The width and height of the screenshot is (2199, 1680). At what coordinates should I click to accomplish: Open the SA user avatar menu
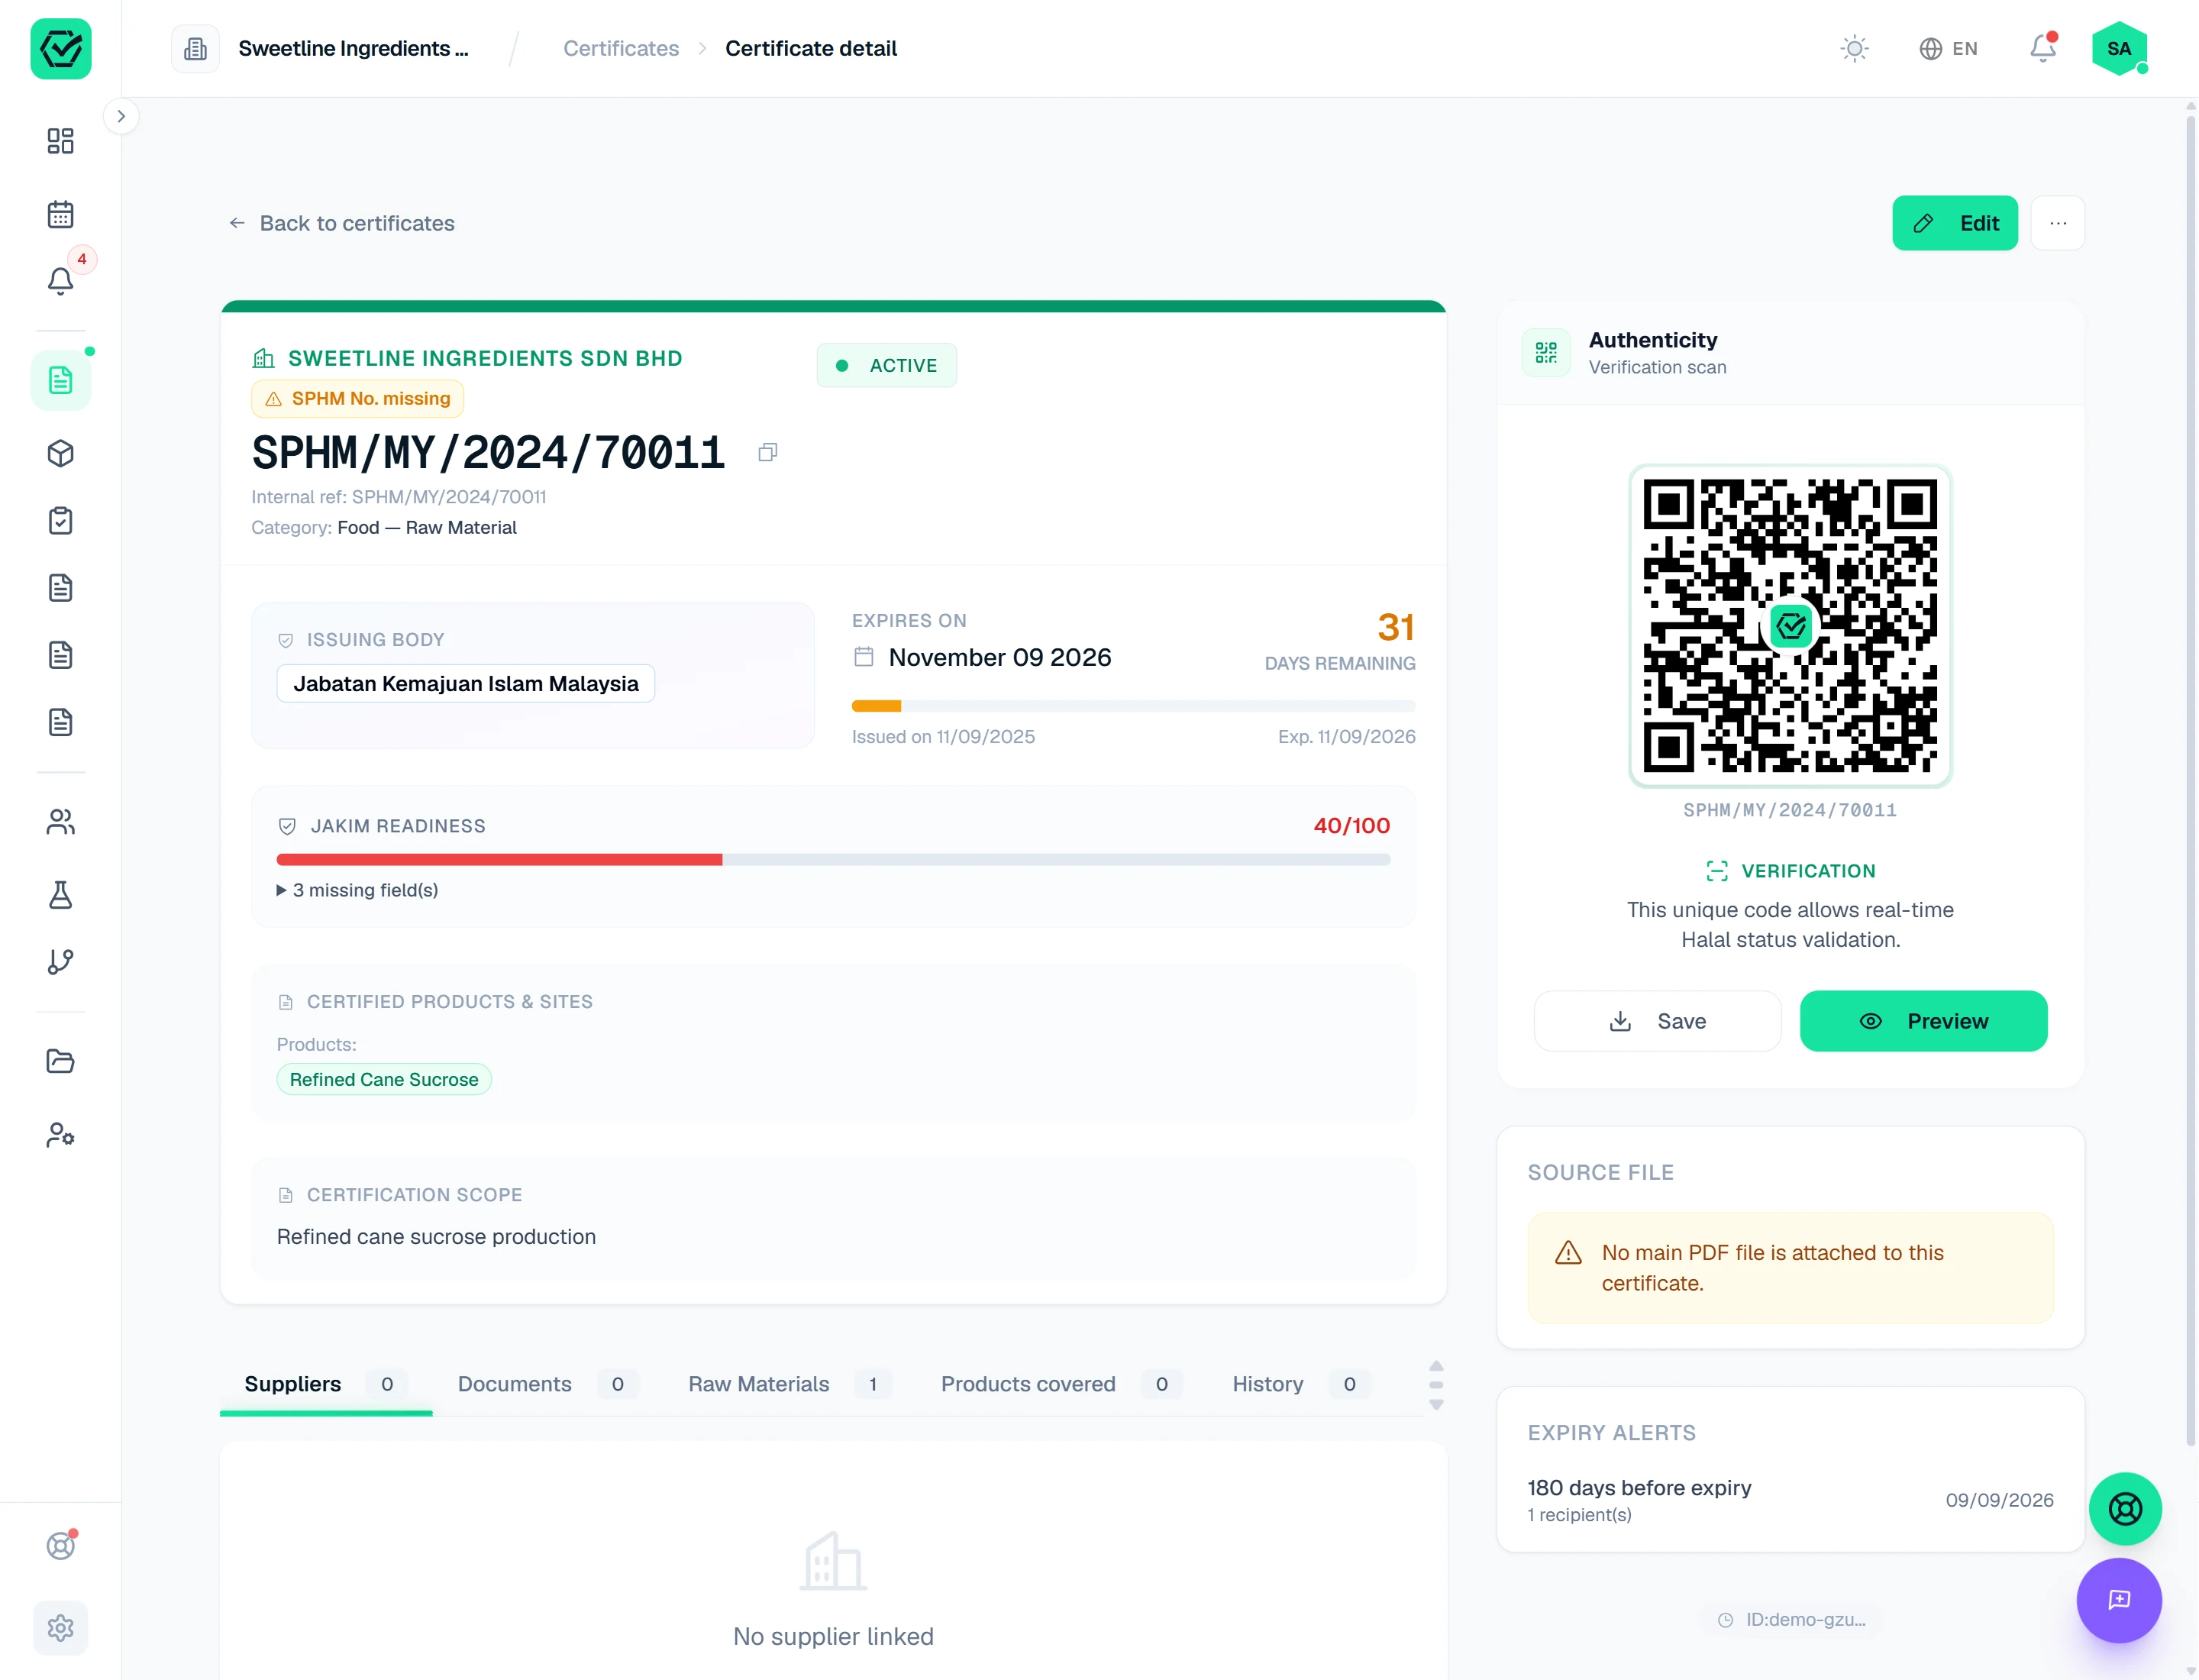[x=2118, y=48]
